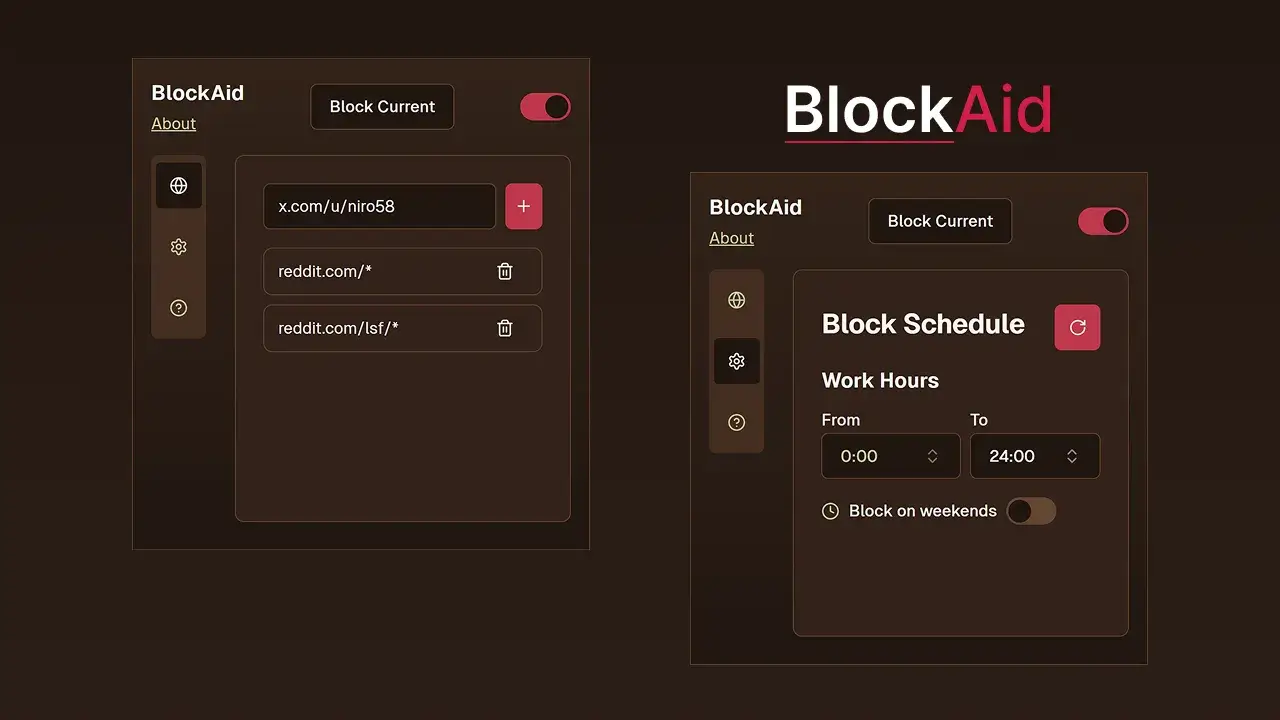Select the reddit.com/* list row text

[x=325, y=271]
